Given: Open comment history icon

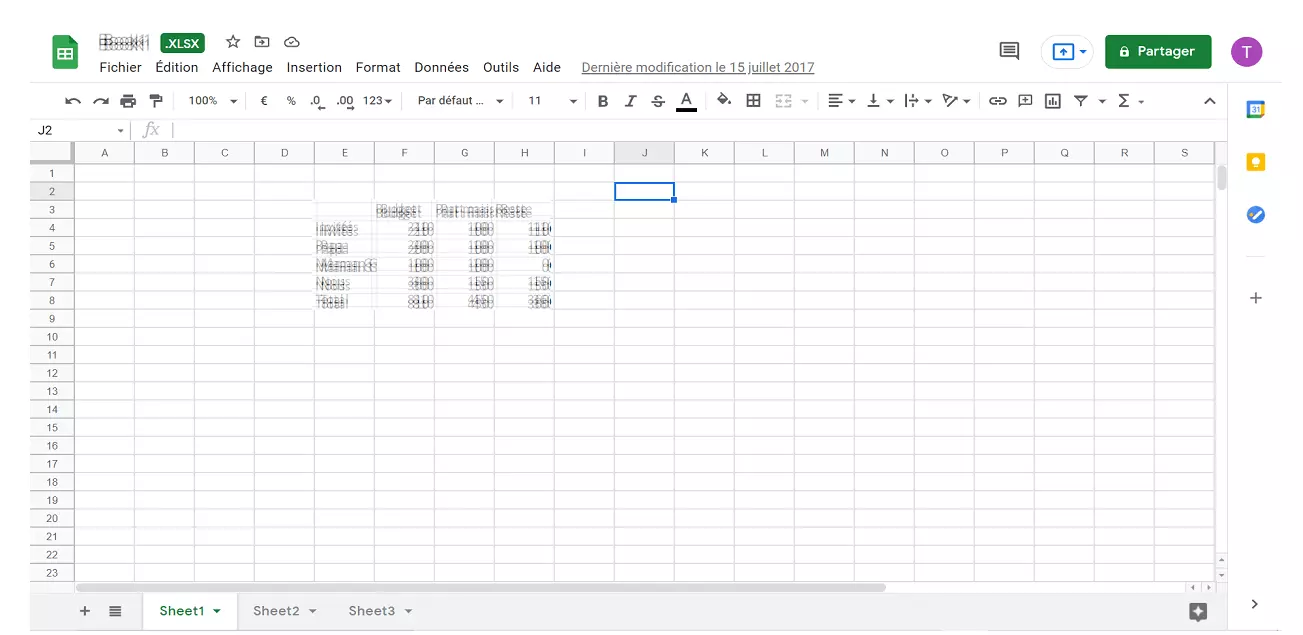Looking at the screenshot, I should coord(1010,51).
